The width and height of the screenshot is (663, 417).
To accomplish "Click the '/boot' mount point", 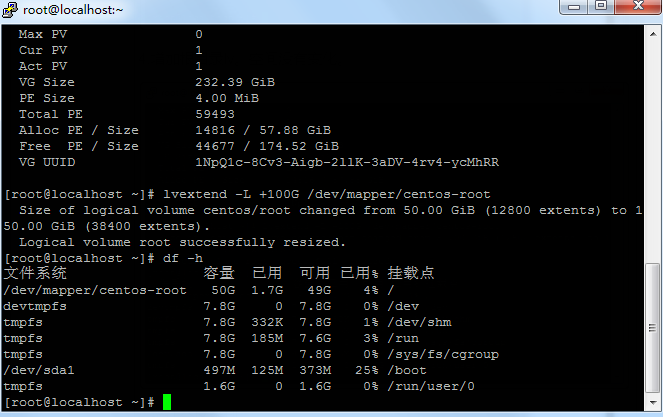I will pyautogui.click(x=407, y=370).
